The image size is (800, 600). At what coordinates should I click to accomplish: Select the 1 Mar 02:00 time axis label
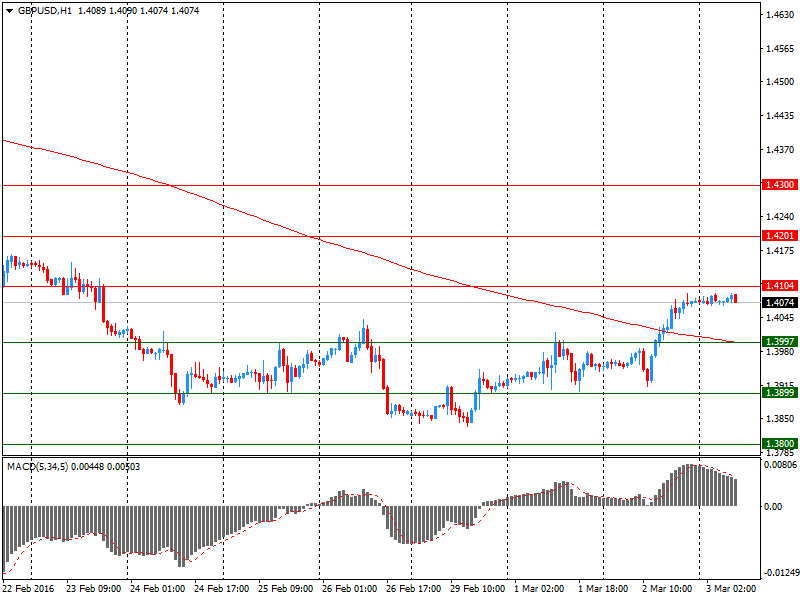pyautogui.click(x=539, y=589)
